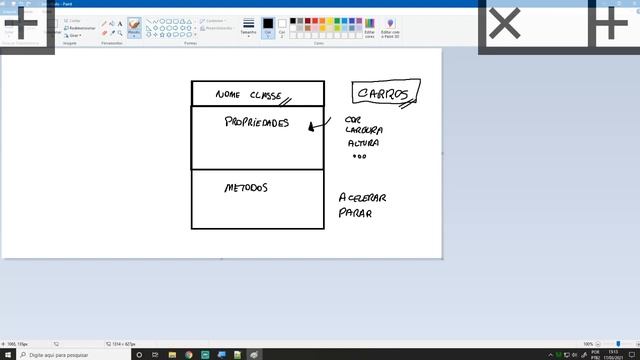Choose the Rounded rectangle shape
Viewport: 640px width, 360px height.
(176, 21)
